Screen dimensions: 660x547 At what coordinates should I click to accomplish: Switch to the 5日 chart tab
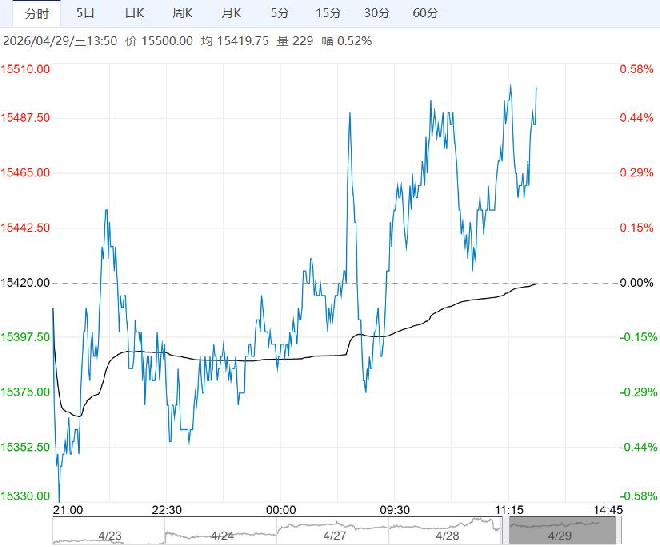86,13
